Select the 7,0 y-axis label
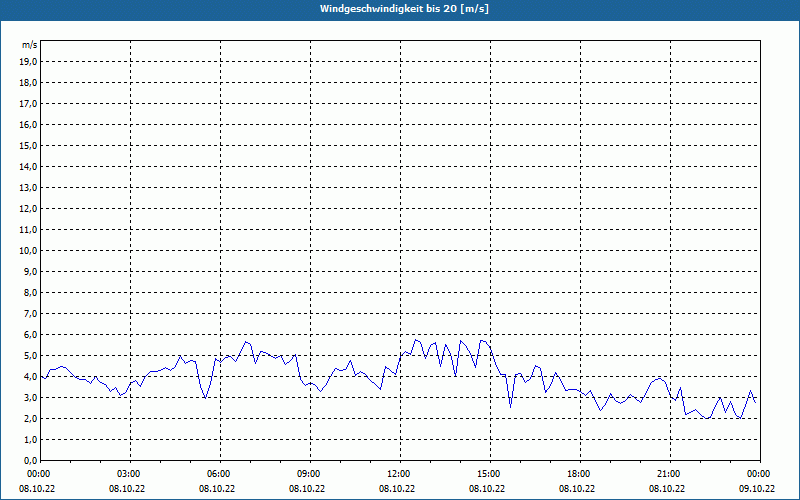This screenshot has width=800, height=500. [30, 313]
